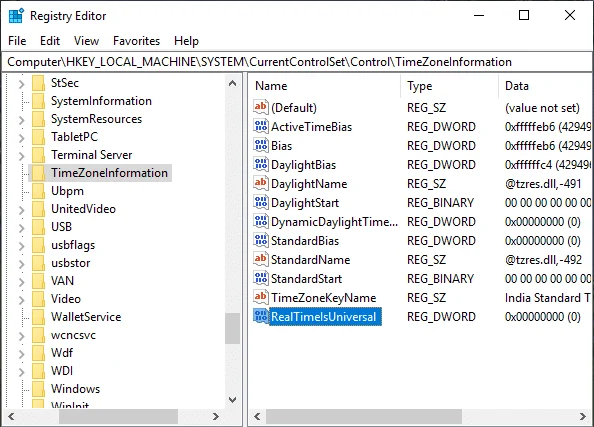
Task: Click the StSec folder icon
Action: pyautogui.click(x=38, y=83)
